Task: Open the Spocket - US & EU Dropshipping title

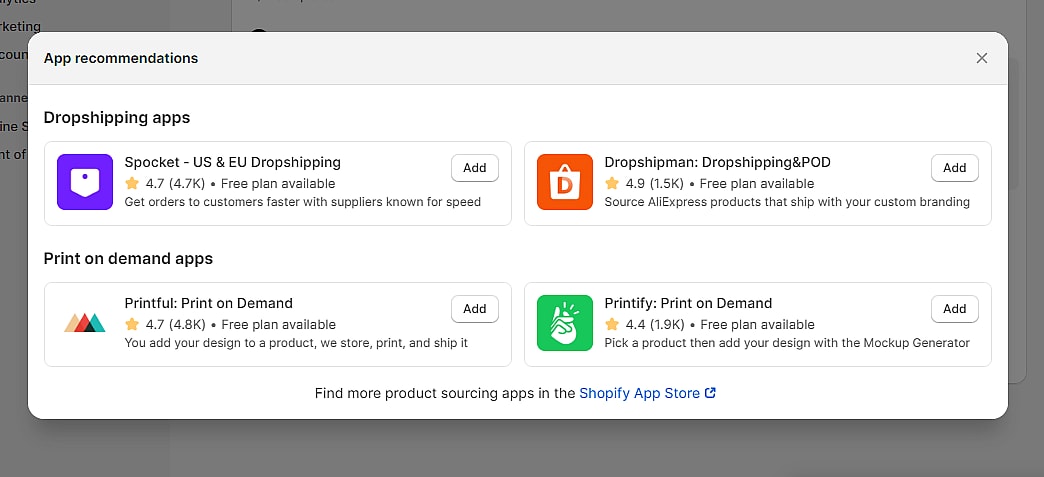Action: [x=232, y=162]
